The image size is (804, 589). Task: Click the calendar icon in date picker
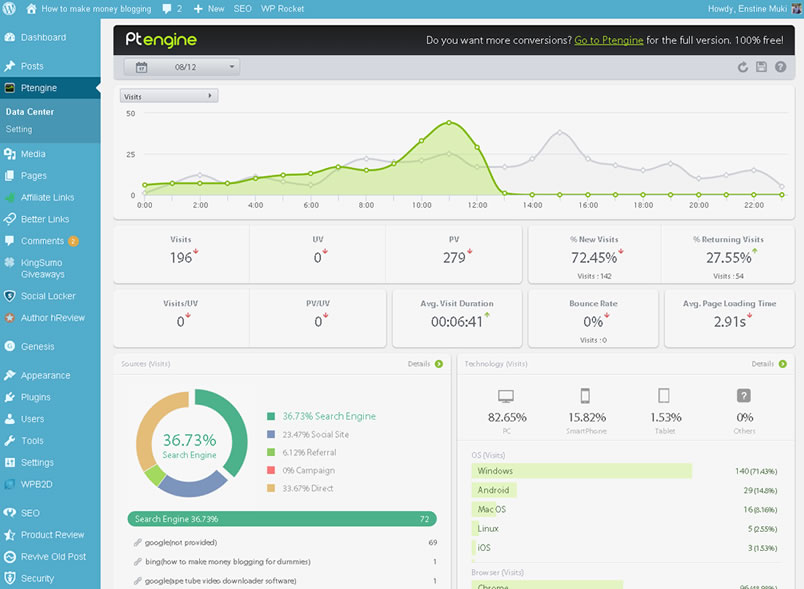pos(142,67)
